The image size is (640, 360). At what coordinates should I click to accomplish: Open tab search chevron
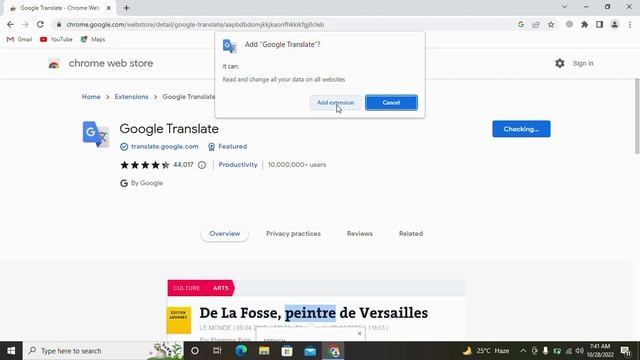coord(564,7)
